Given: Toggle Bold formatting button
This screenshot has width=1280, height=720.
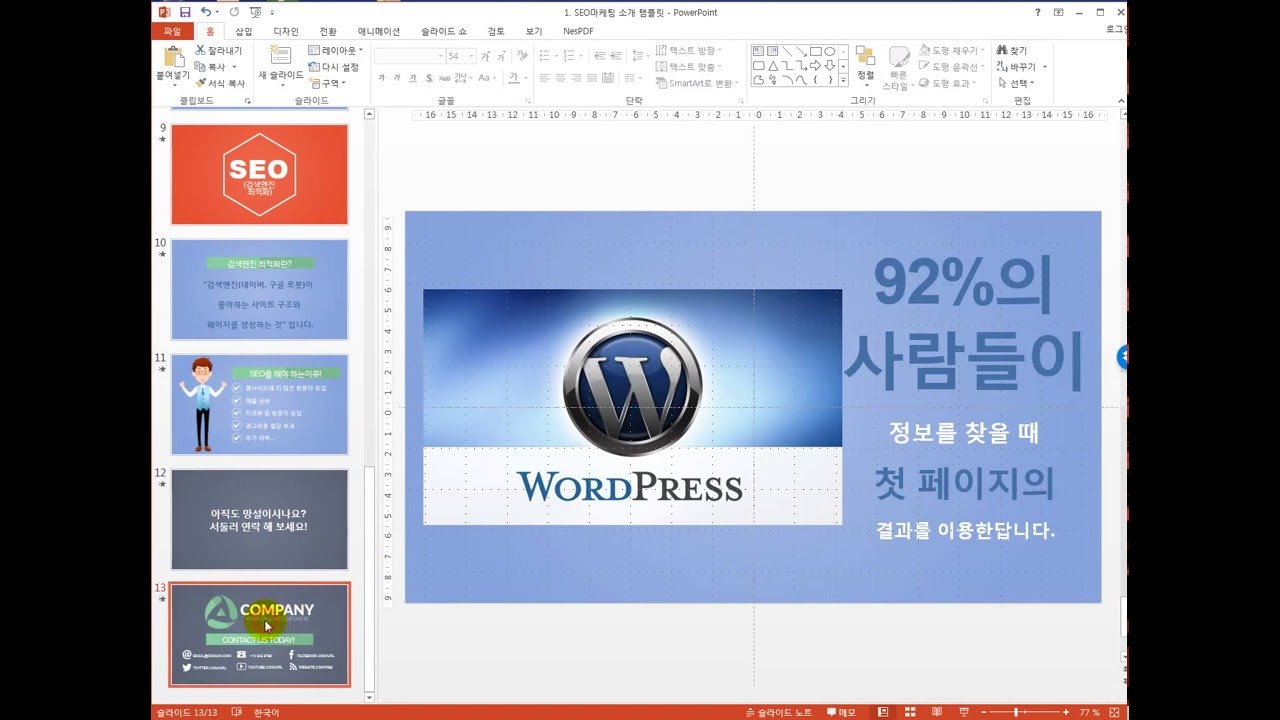Looking at the screenshot, I should pyautogui.click(x=380, y=78).
